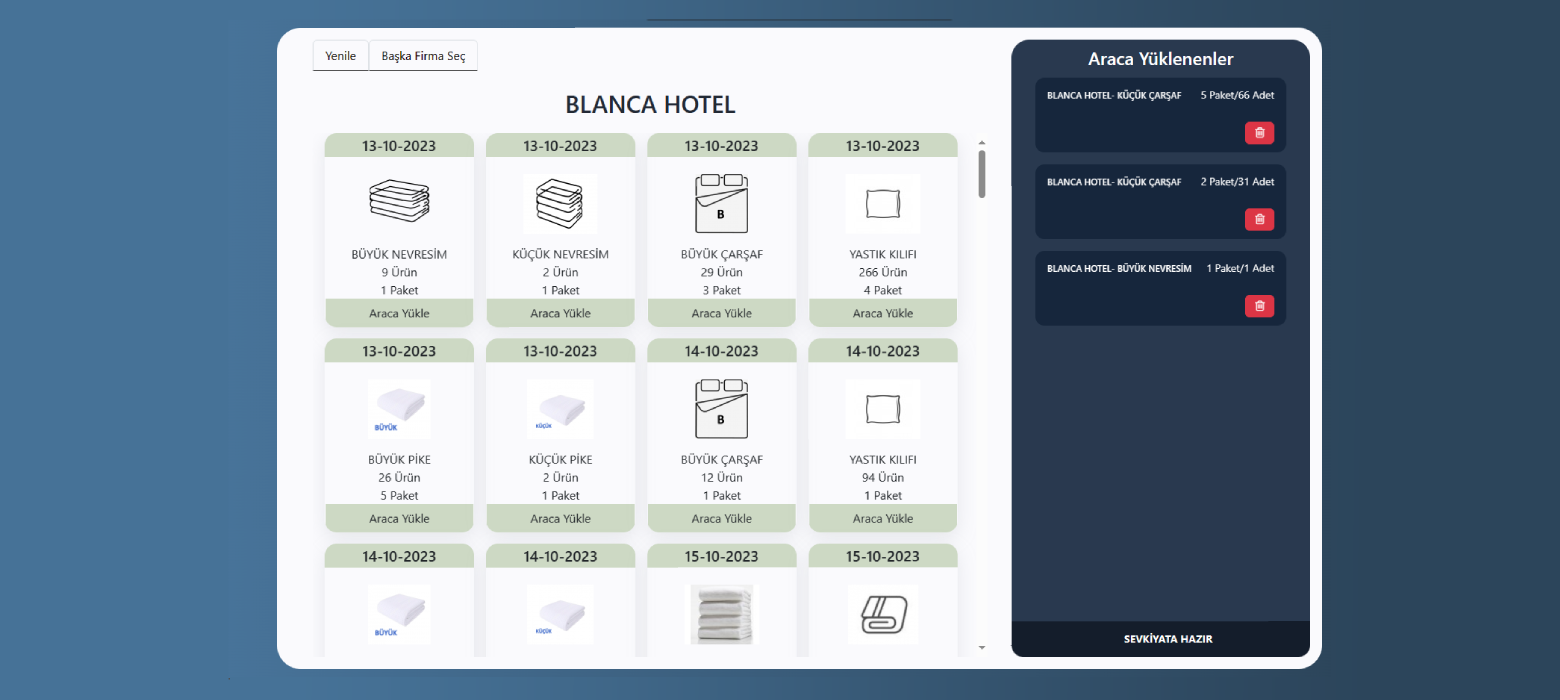
Task: Click the KÜÇÜK PİKE blanket image, 2 Ürün
Action: (560, 409)
